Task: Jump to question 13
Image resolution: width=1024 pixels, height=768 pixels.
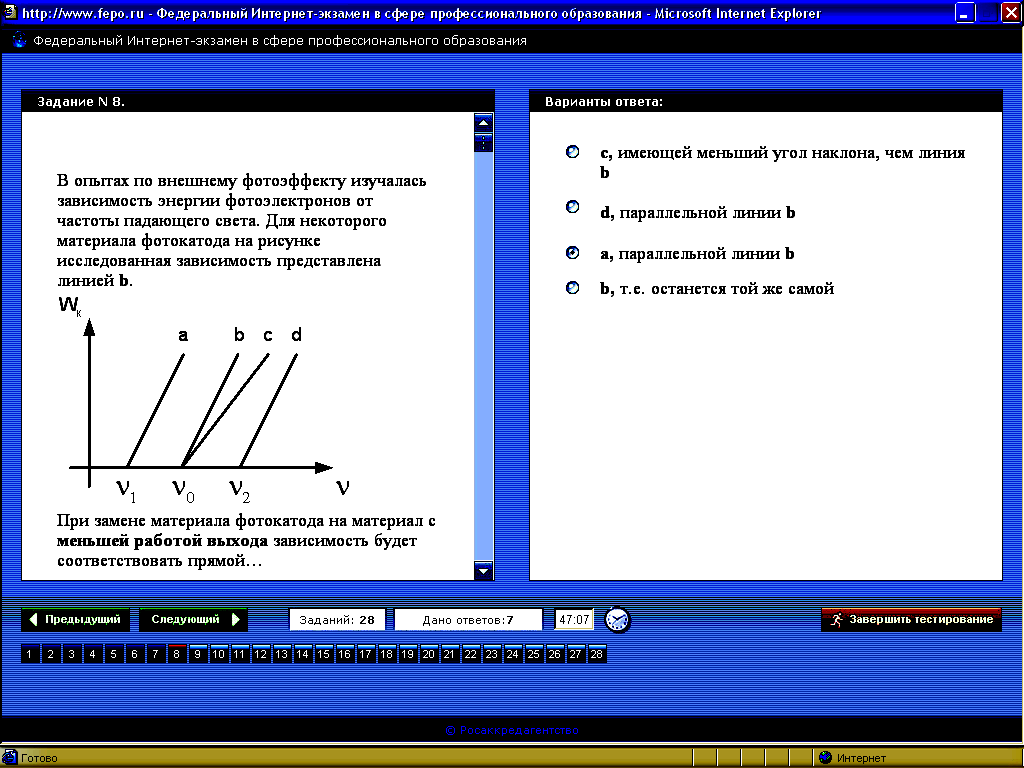Action: pos(281,654)
